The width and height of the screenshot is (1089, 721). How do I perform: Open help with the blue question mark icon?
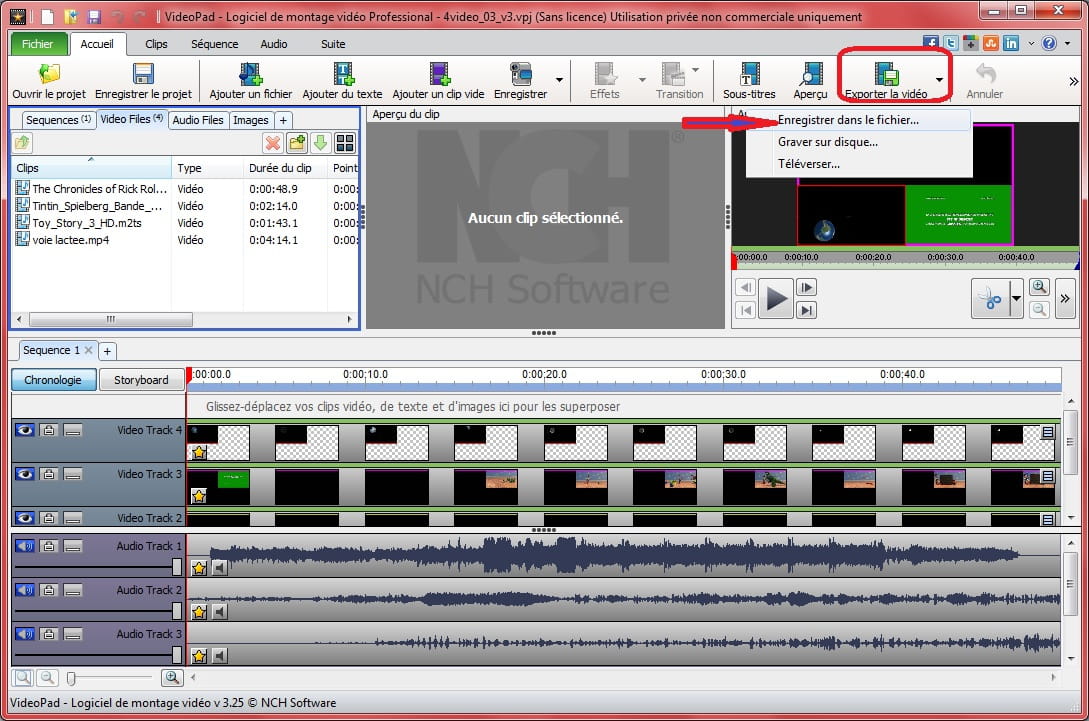[1049, 43]
